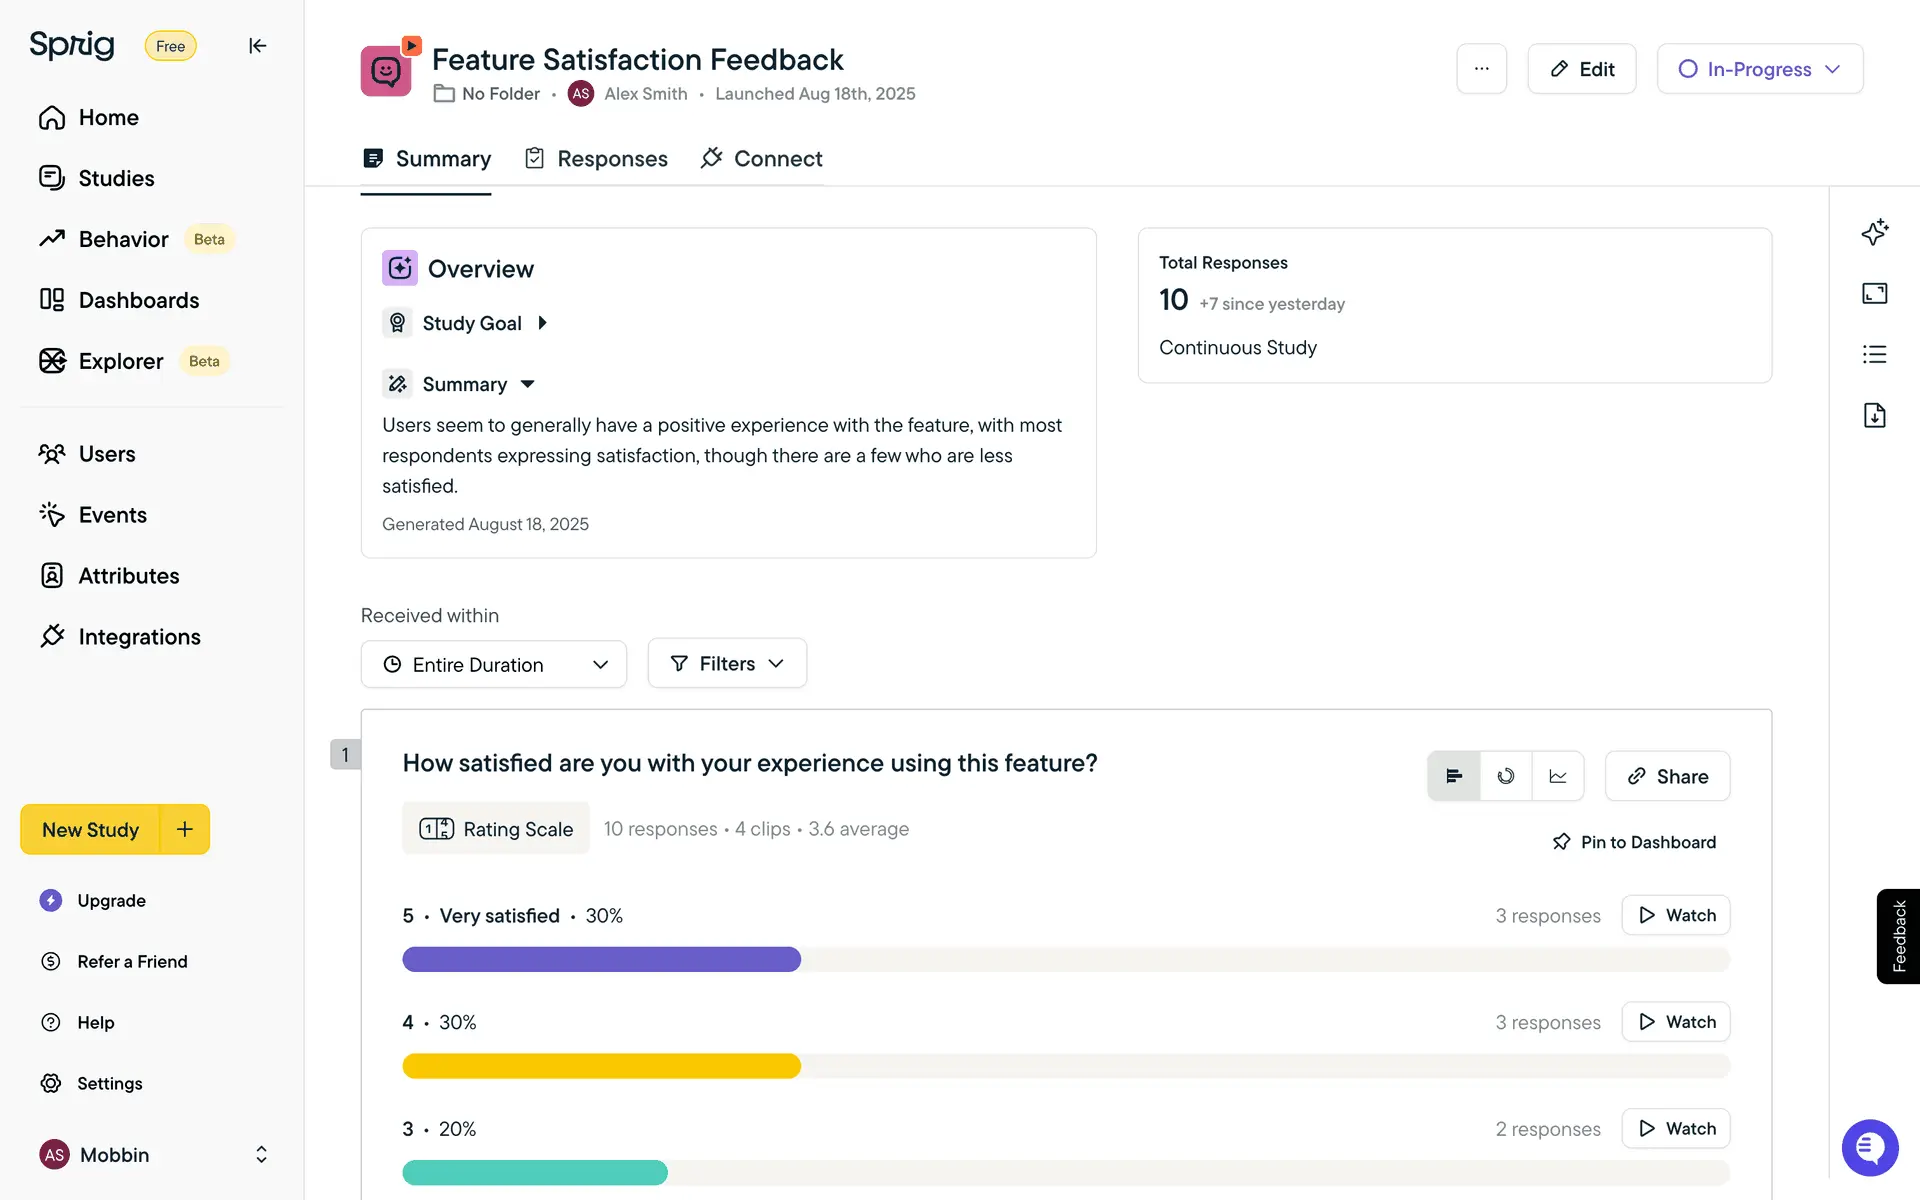Click the purple Very satisfied bar
This screenshot has width=1920, height=1200.
tap(601, 960)
